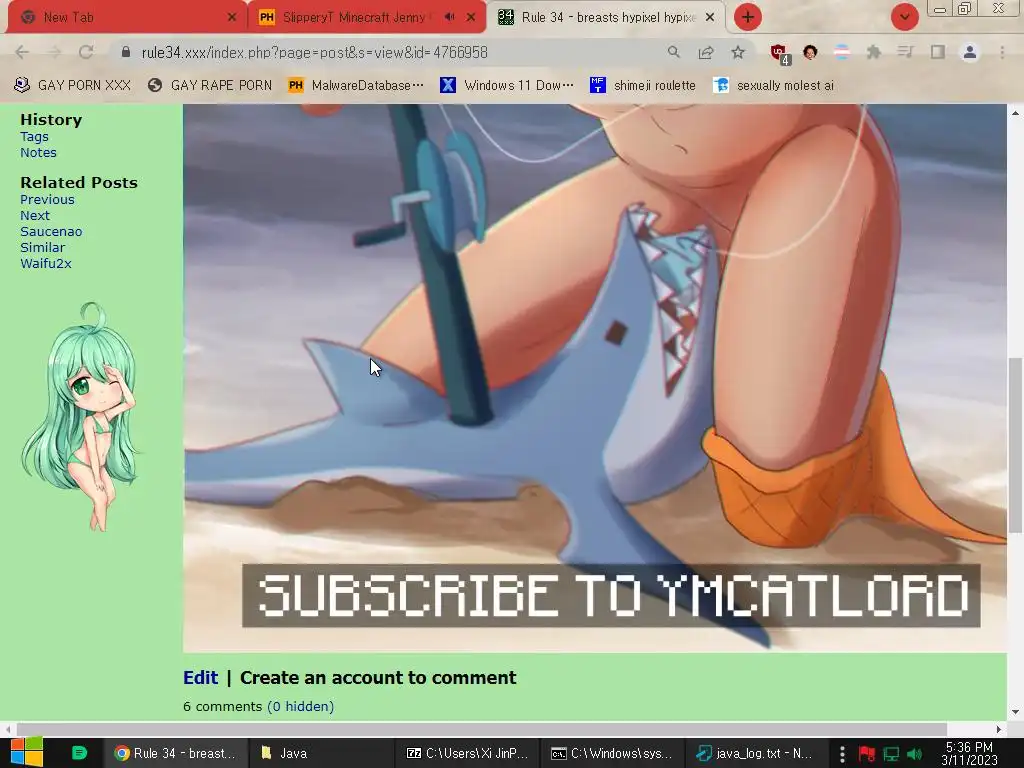Toggle the browser side panel icon
The image size is (1024, 768).
937,52
